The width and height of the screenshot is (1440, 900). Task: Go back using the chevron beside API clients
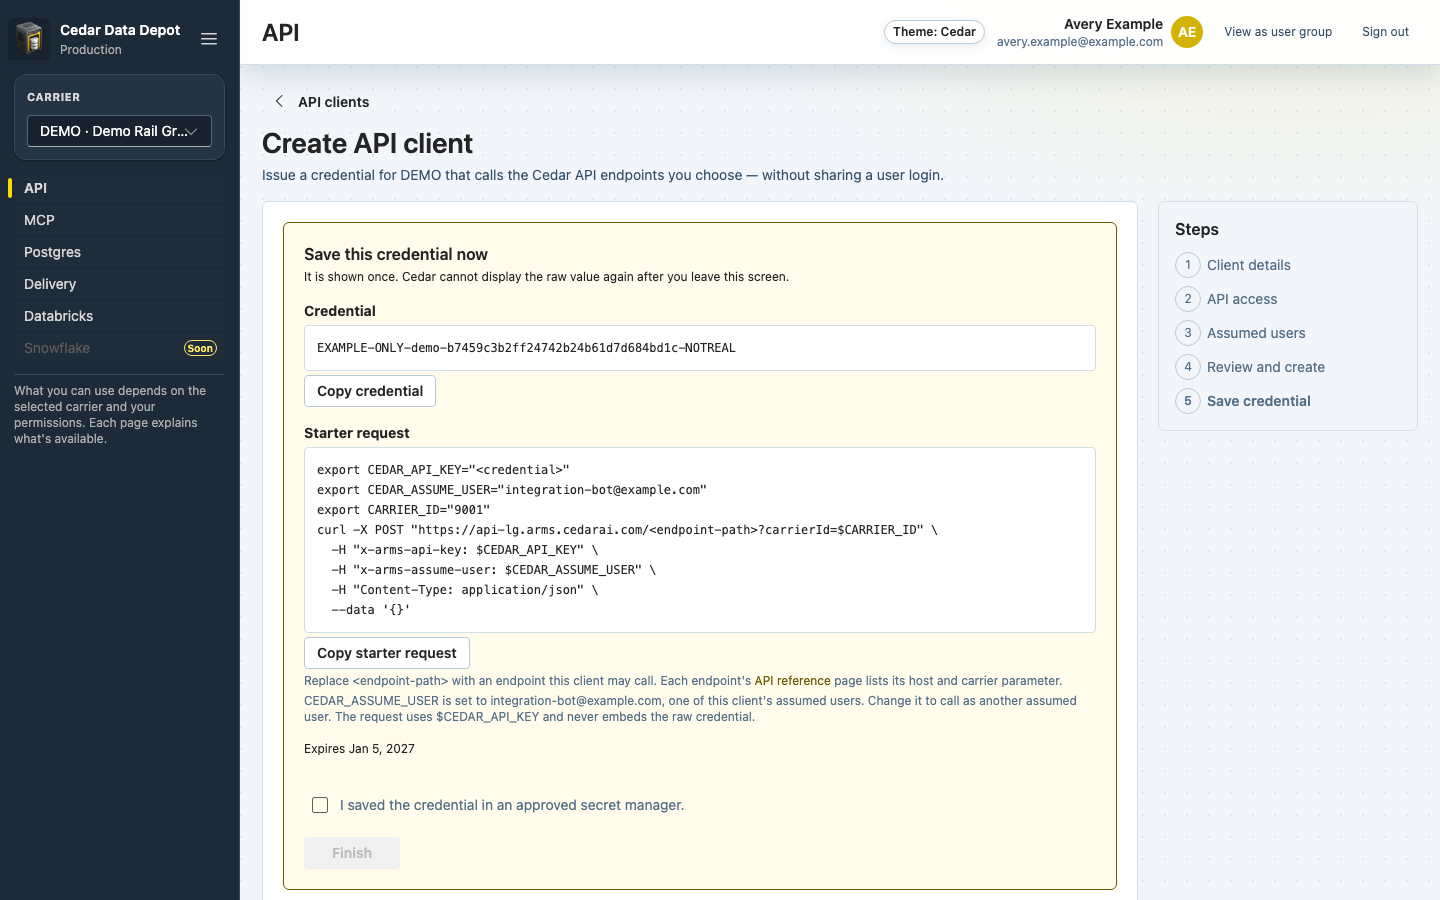pyautogui.click(x=279, y=101)
